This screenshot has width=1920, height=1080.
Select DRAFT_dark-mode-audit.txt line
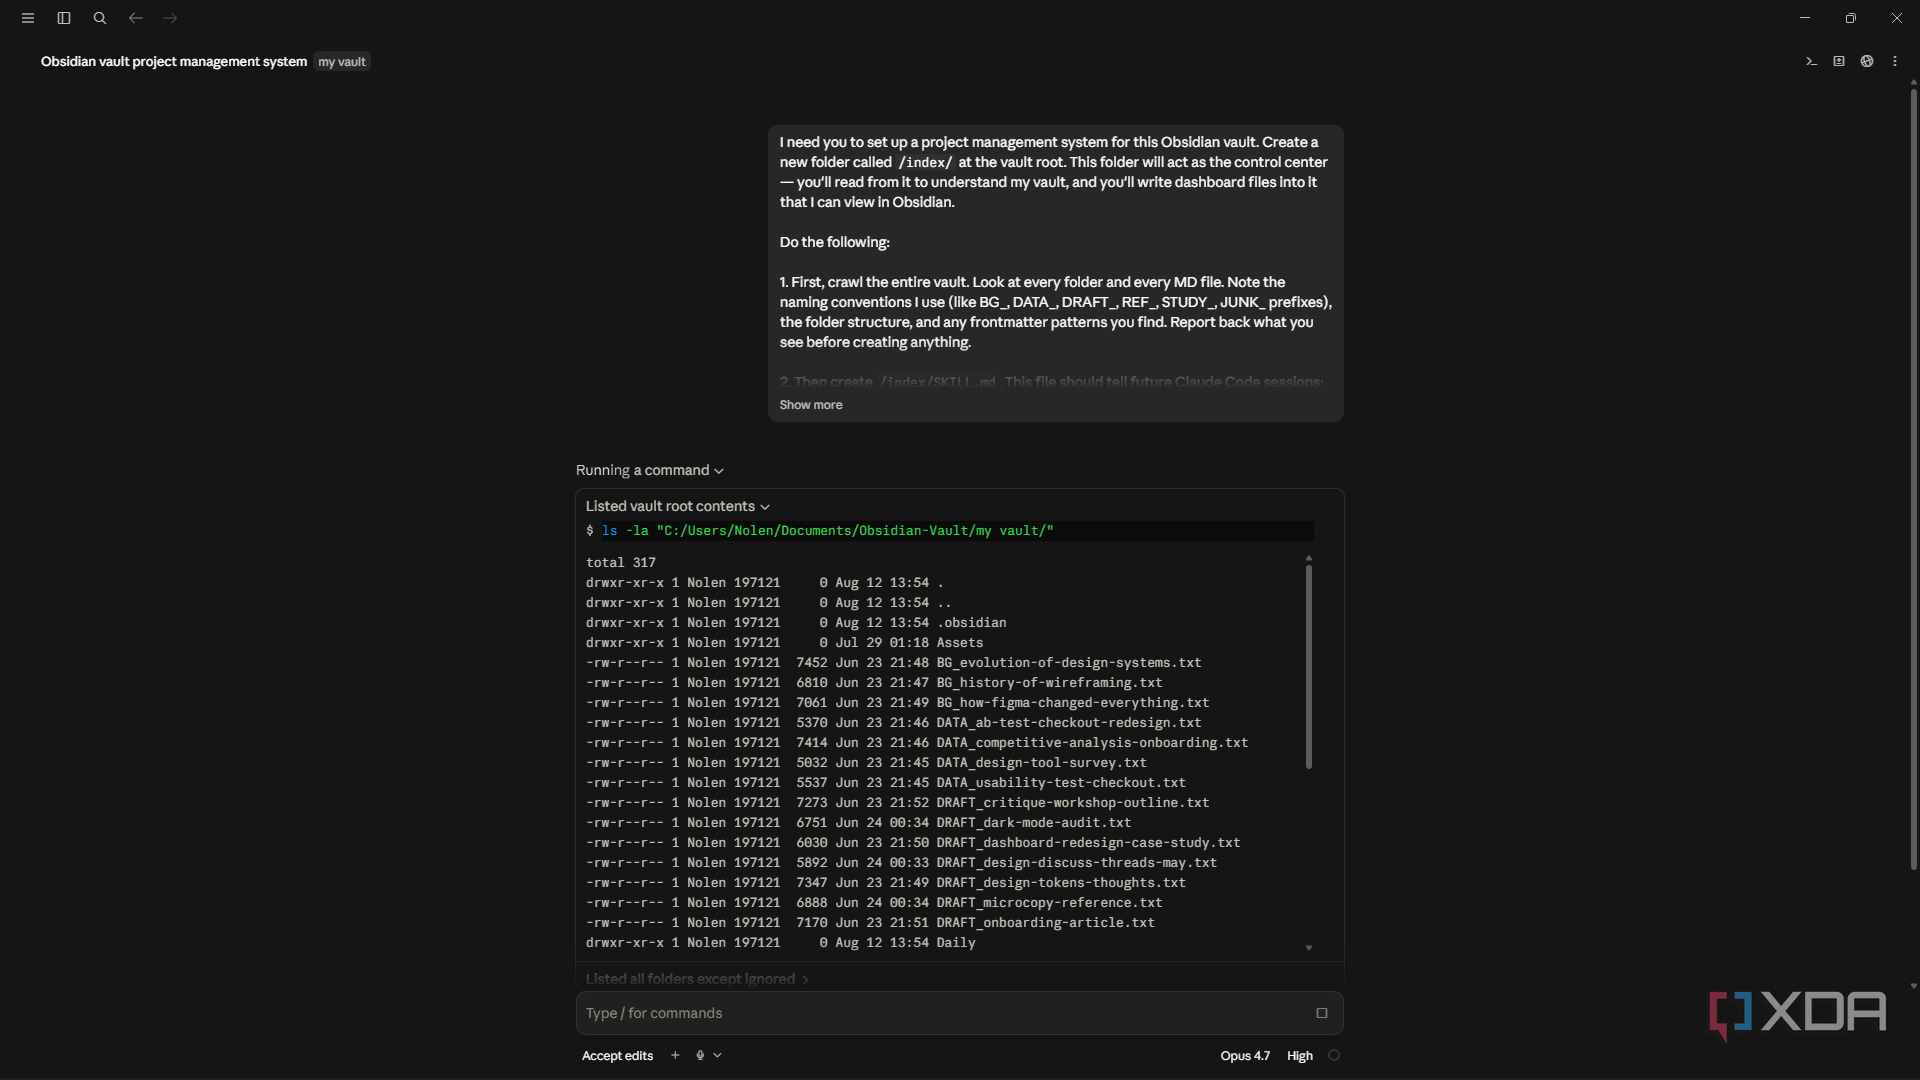(858, 823)
